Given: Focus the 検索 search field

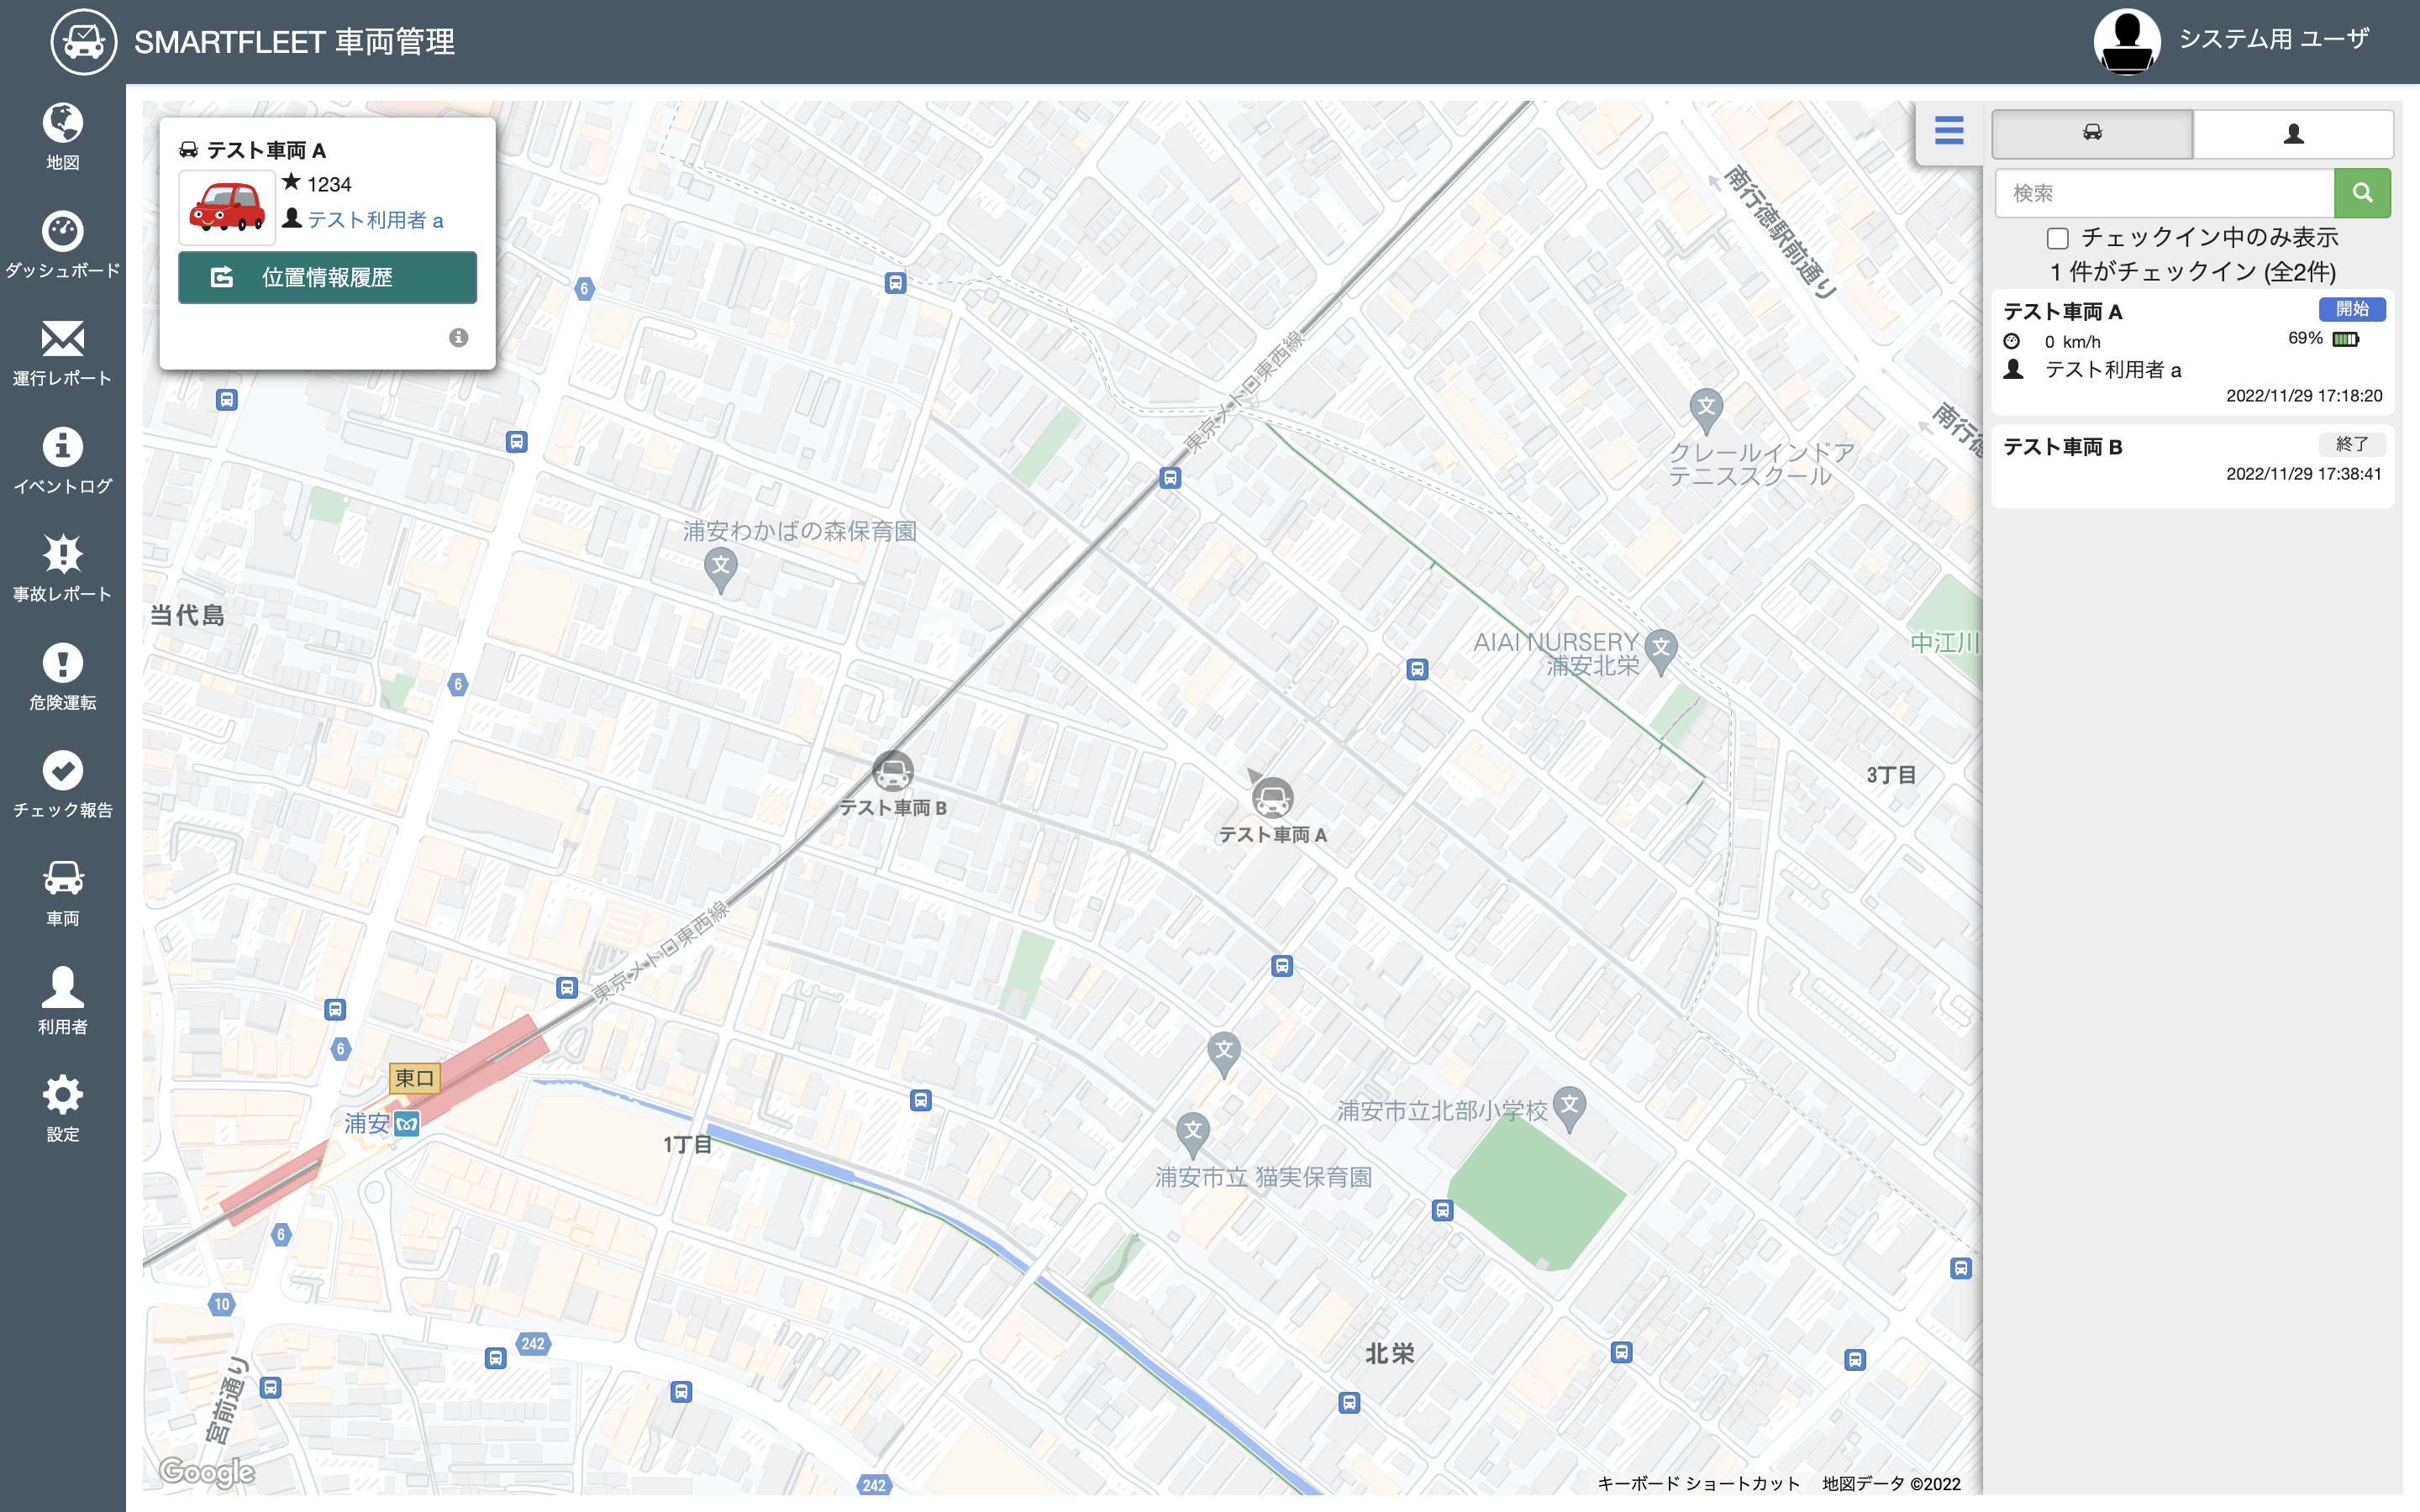Looking at the screenshot, I should pyautogui.click(x=2164, y=193).
